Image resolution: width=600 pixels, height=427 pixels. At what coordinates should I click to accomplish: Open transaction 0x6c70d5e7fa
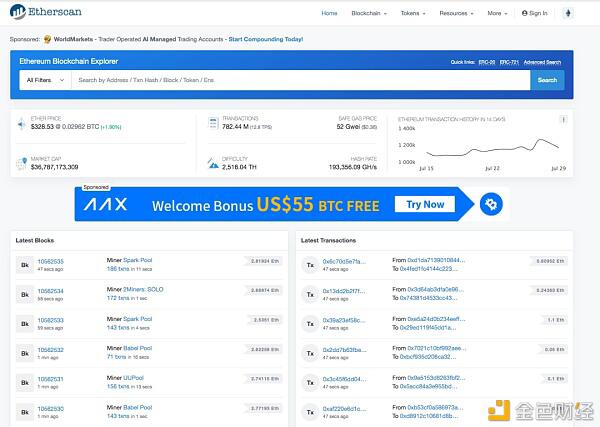pyautogui.click(x=344, y=261)
